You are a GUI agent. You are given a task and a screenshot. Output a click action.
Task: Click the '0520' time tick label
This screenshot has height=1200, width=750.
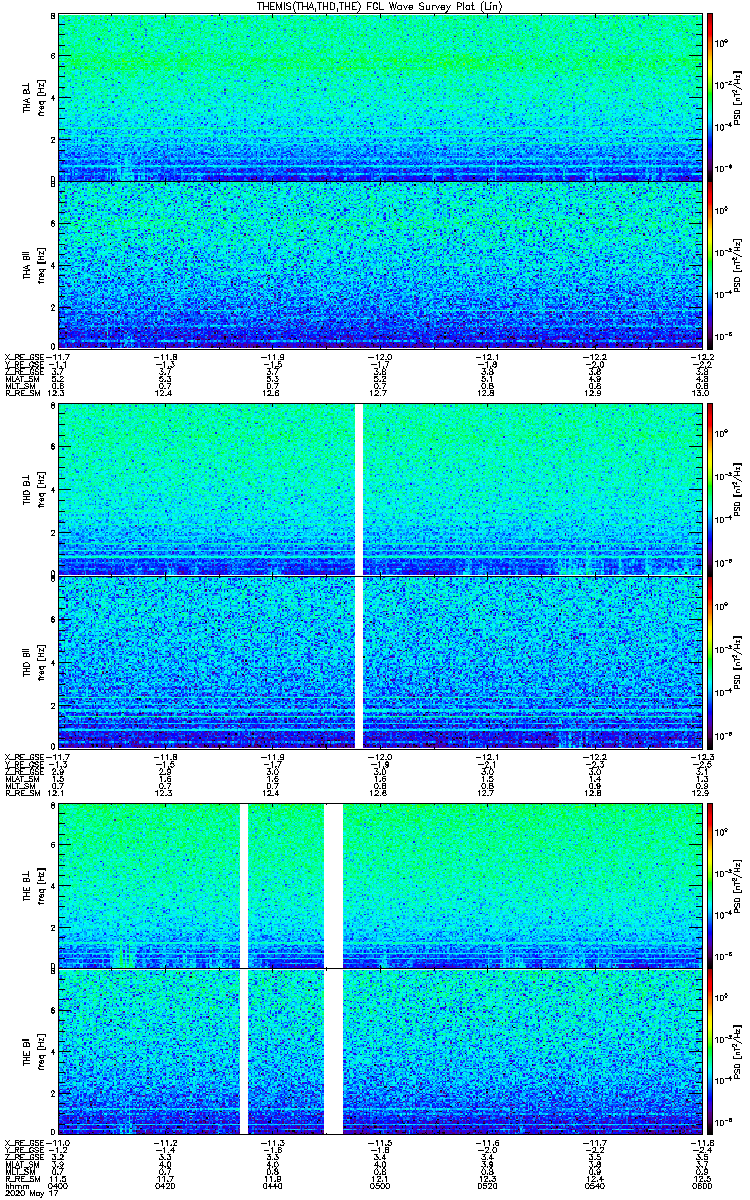pos(488,1188)
